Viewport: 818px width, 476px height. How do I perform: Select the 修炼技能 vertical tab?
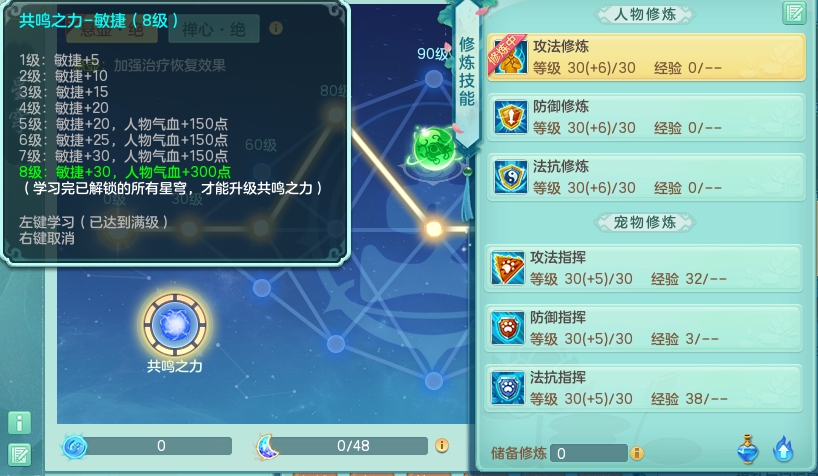click(466, 73)
